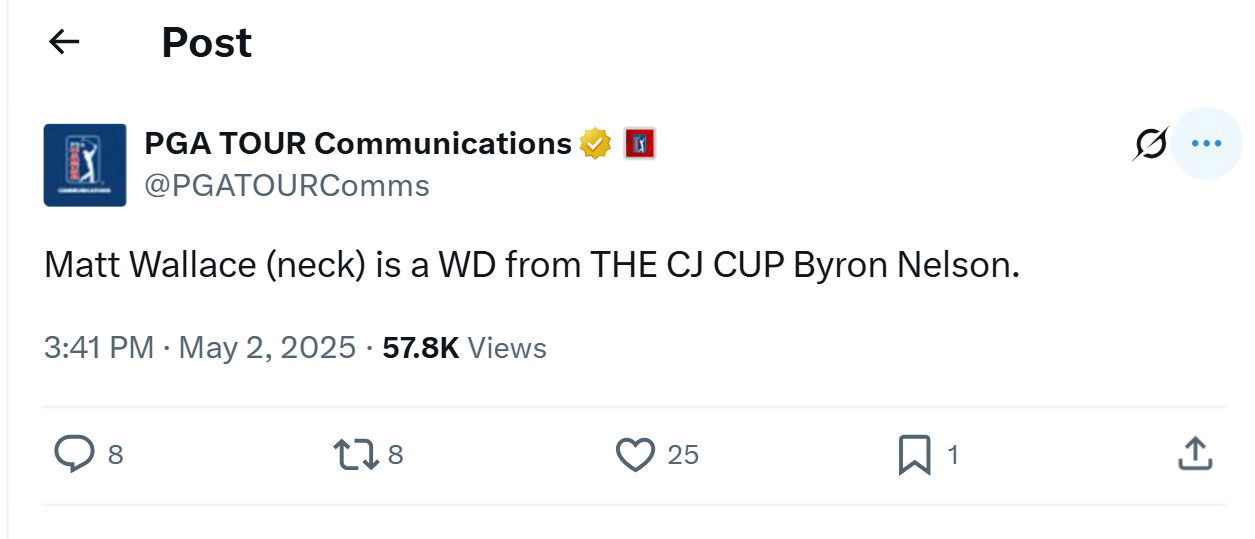Repost using the two-arrows repost icon
Image resolution: width=1255 pixels, height=539 pixels.
click(355, 455)
